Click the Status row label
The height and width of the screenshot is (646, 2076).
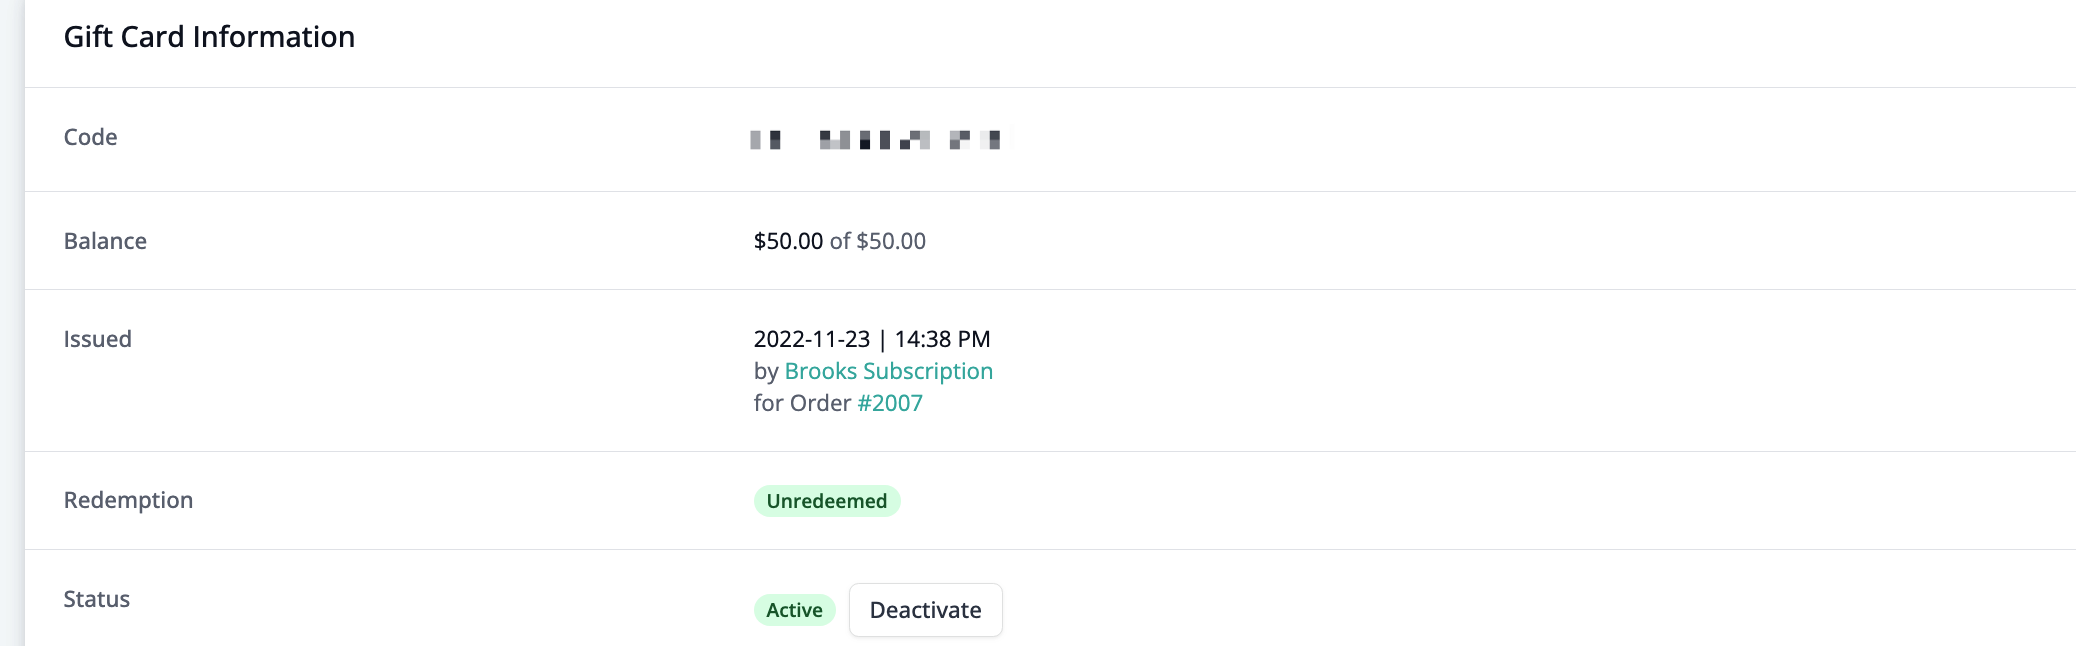click(x=96, y=599)
